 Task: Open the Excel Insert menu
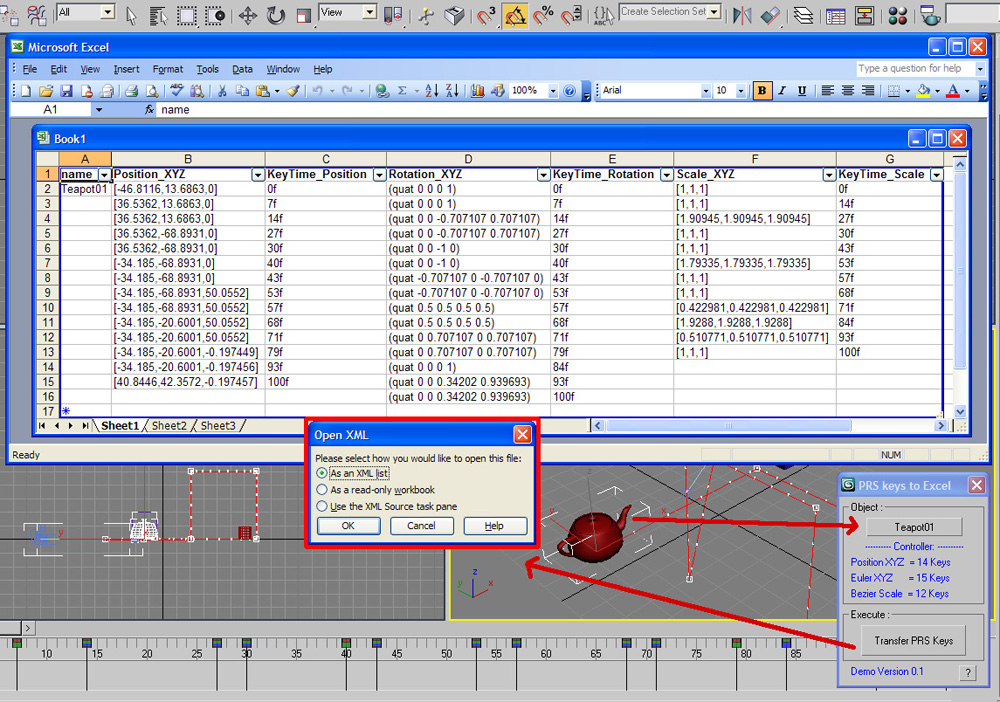[x=126, y=69]
